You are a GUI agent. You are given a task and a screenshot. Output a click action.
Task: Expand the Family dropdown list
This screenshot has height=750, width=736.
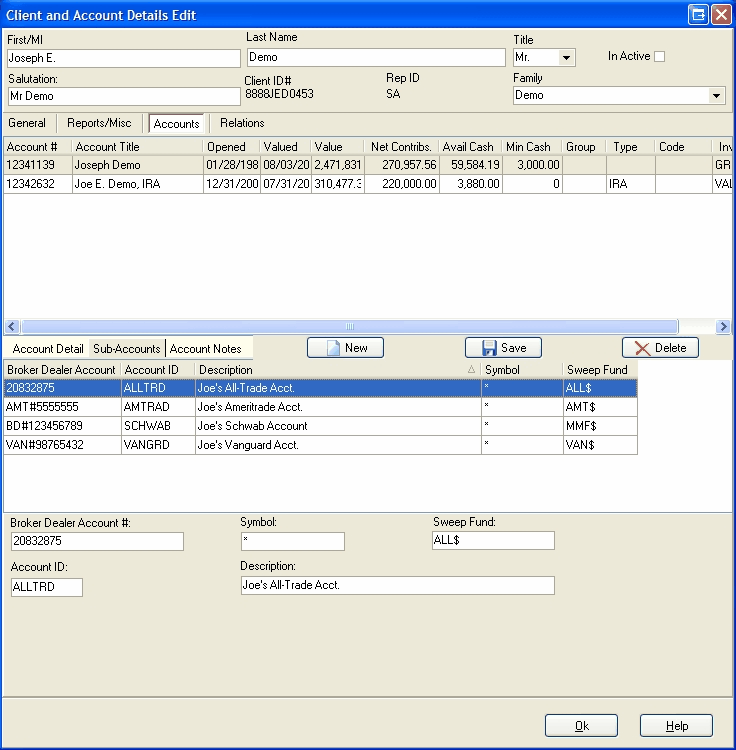[716, 96]
